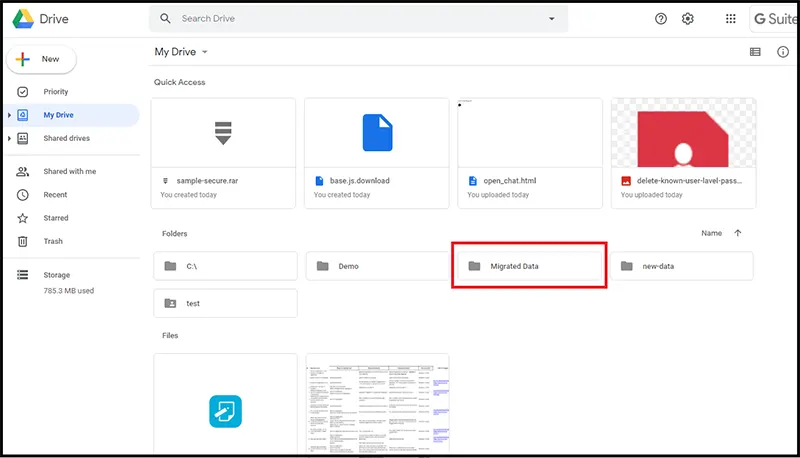Open the sample-secure.rar quick access card

(x=223, y=153)
